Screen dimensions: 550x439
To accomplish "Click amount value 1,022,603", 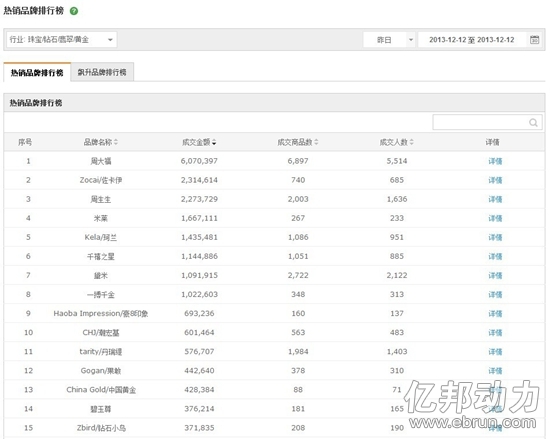I will pos(199,295).
